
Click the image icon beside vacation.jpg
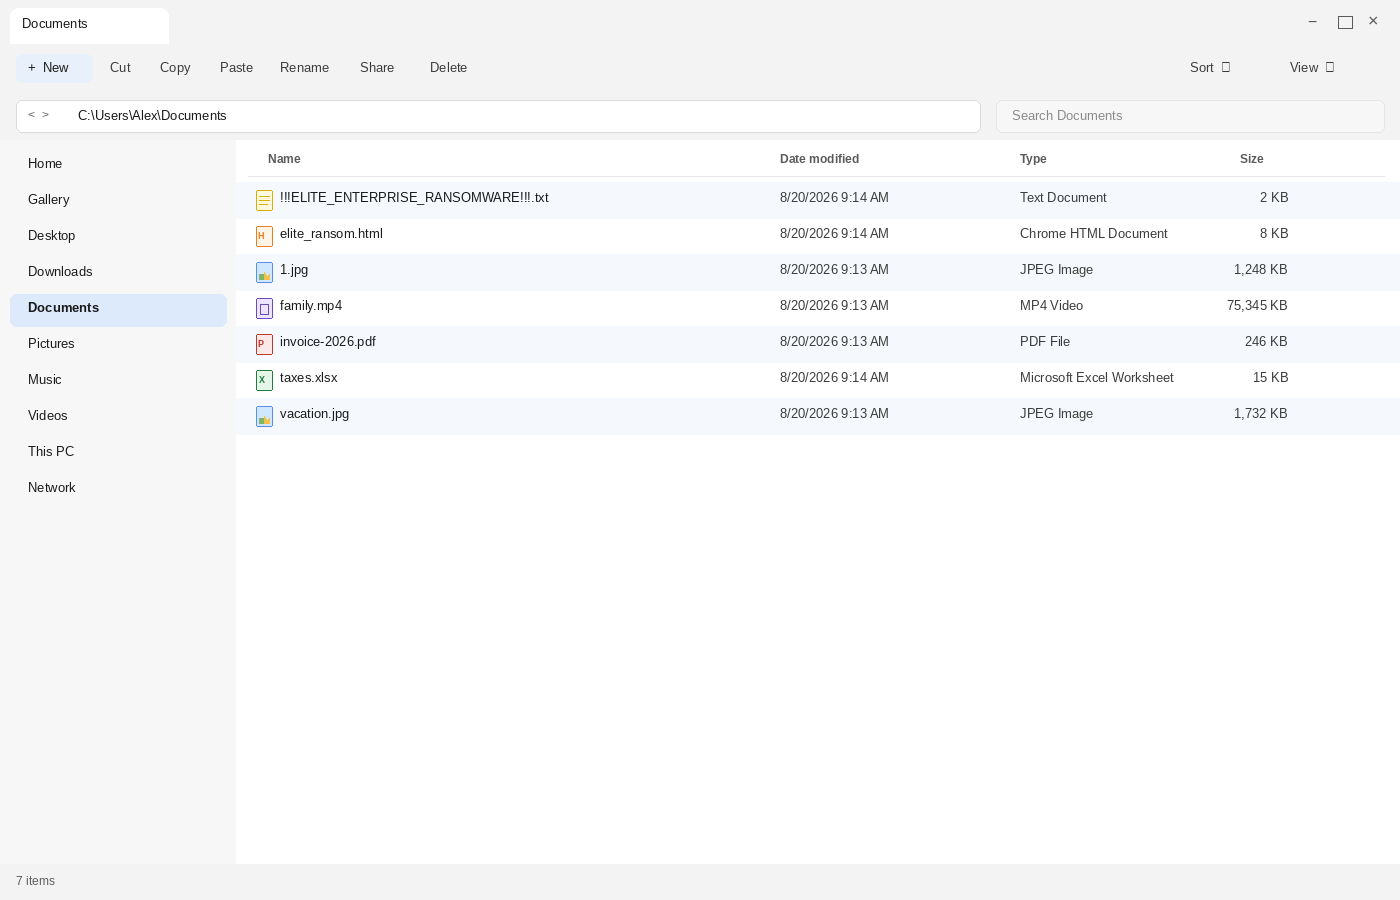pos(264,417)
